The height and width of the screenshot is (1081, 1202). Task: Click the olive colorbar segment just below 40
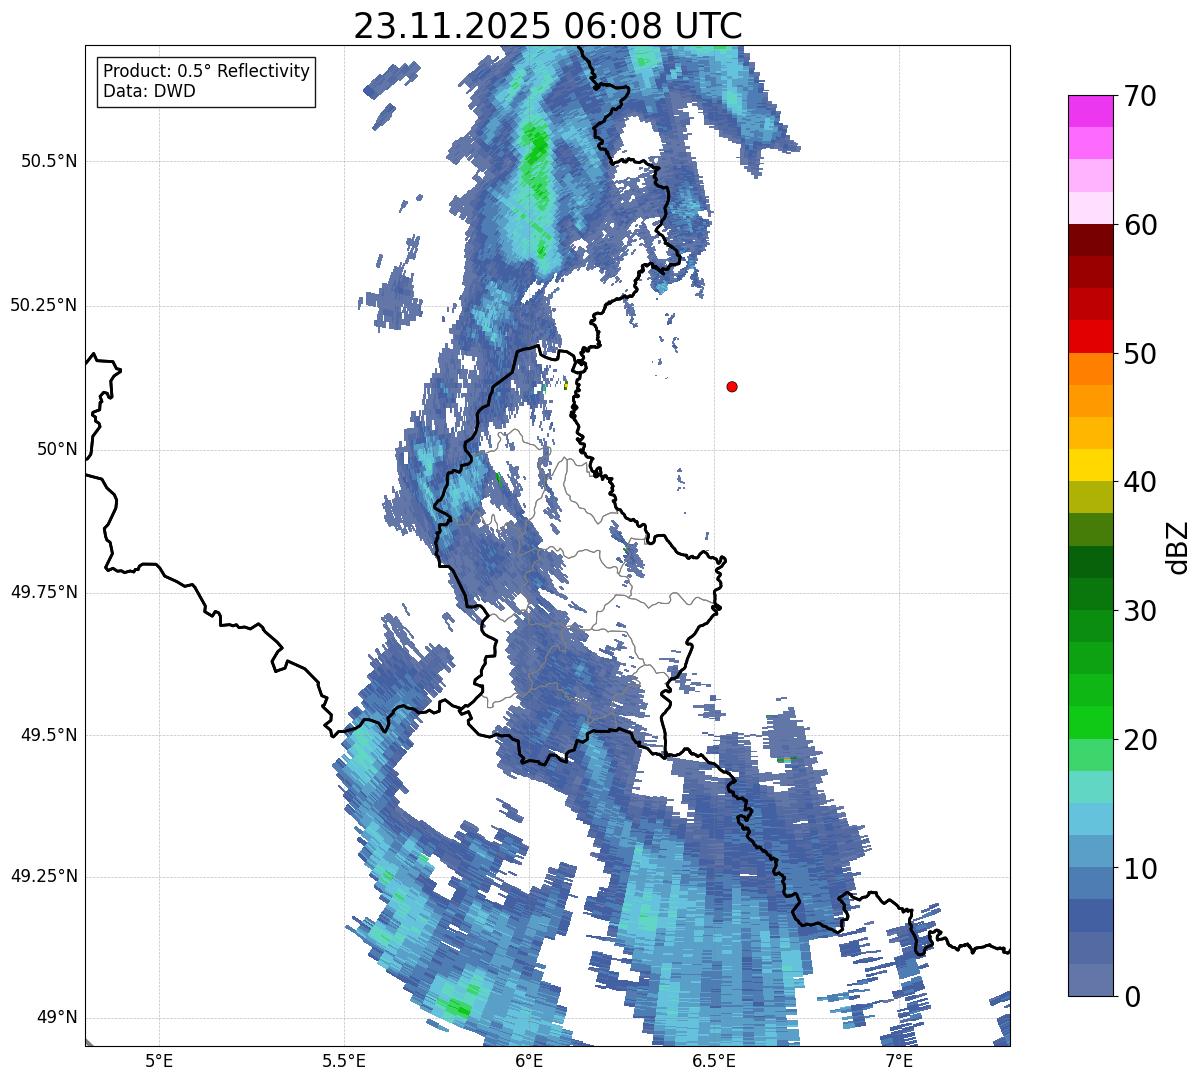click(x=1090, y=497)
